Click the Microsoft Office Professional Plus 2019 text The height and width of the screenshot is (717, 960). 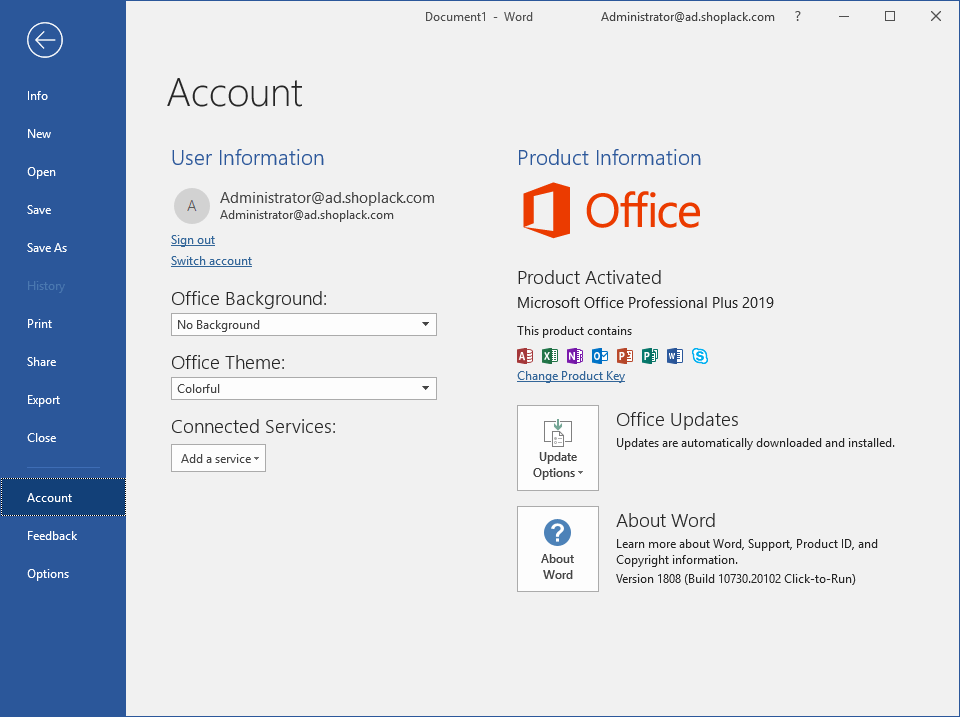click(645, 302)
